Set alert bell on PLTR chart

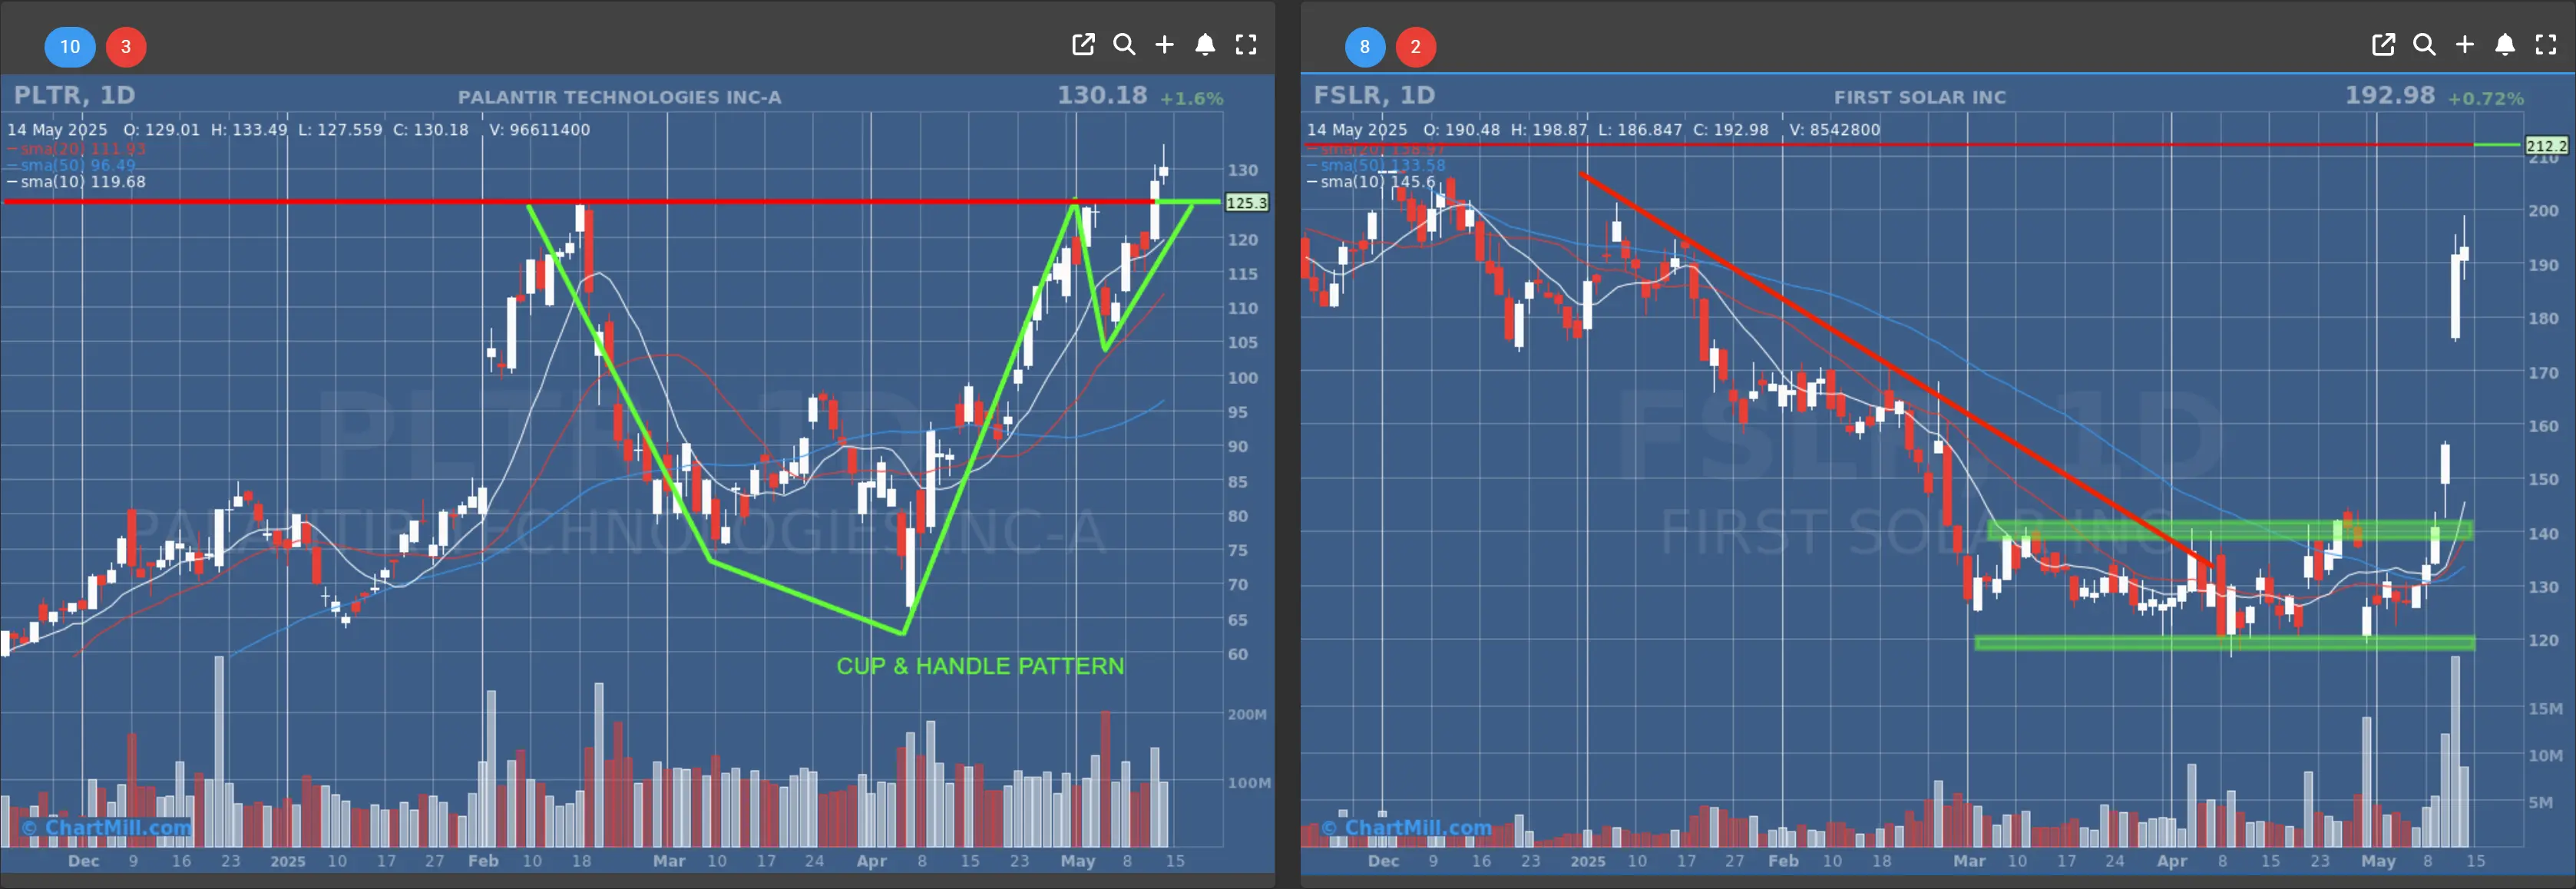coord(1205,44)
